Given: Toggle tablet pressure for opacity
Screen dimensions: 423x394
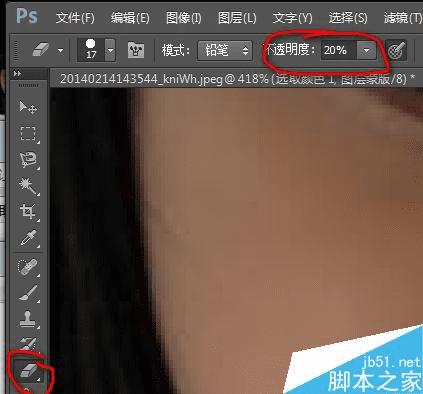Looking at the screenshot, I should (396, 50).
